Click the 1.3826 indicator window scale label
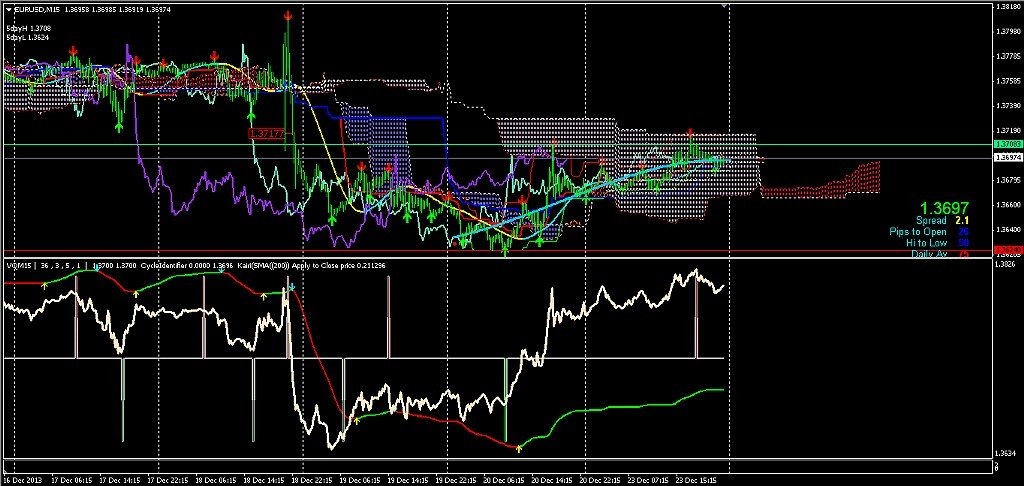1024x486 pixels. click(x=1004, y=265)
